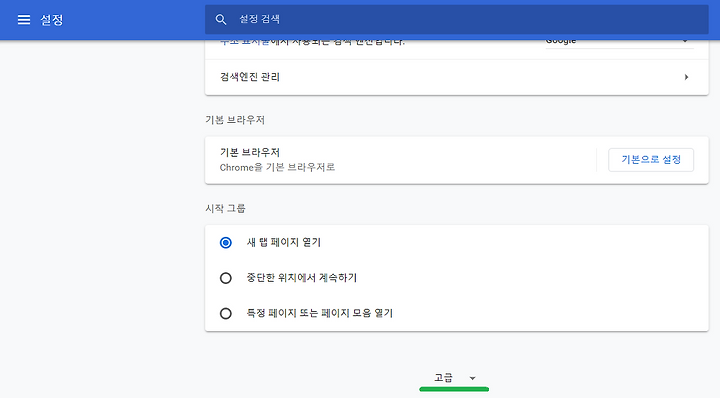The width and height of the screenshot is (720, 398).
Task: Click the chevron beside 검색엔진 관리
Action: click(686, 77)
